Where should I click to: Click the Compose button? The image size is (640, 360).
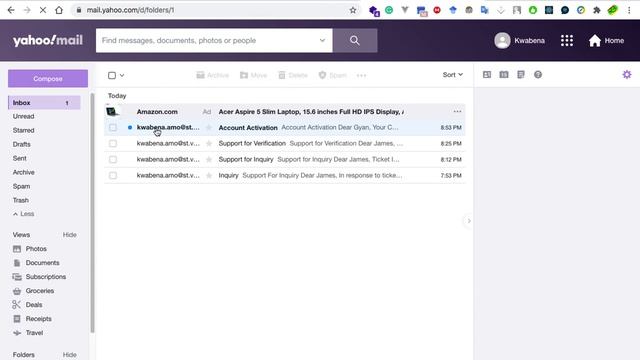click(x=48, y=78)
